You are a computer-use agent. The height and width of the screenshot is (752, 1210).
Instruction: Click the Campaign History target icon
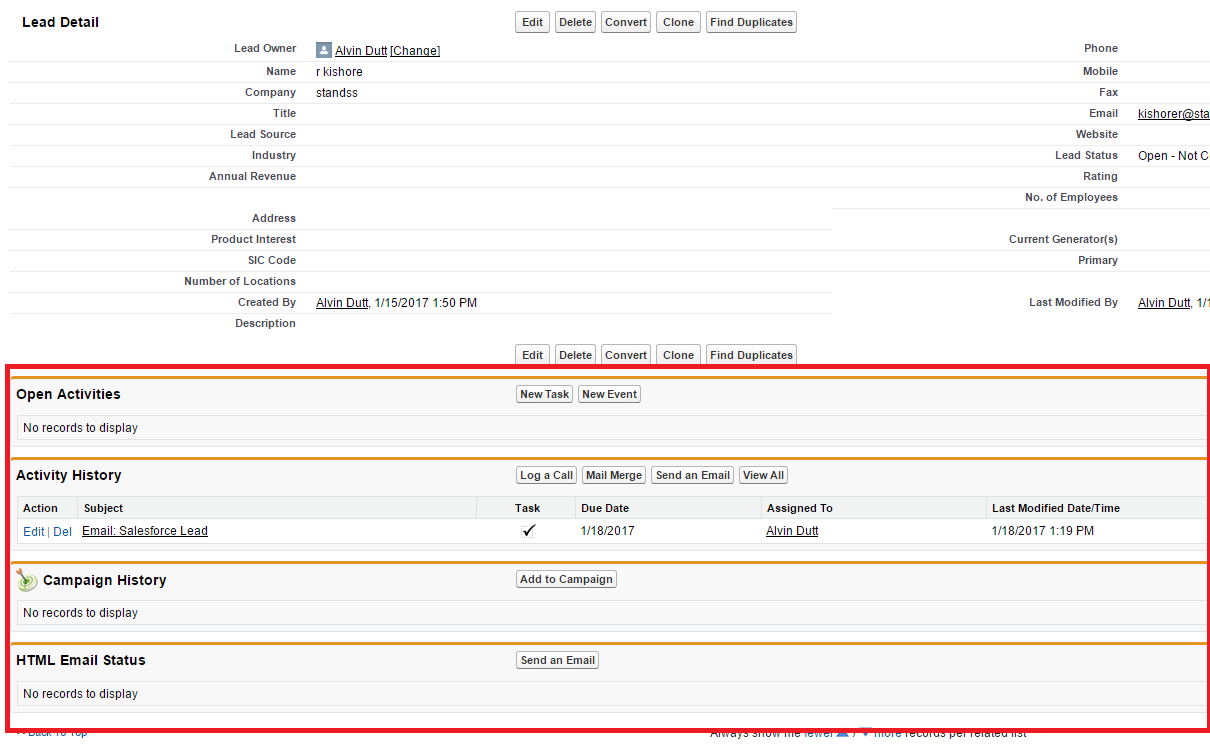27,580
